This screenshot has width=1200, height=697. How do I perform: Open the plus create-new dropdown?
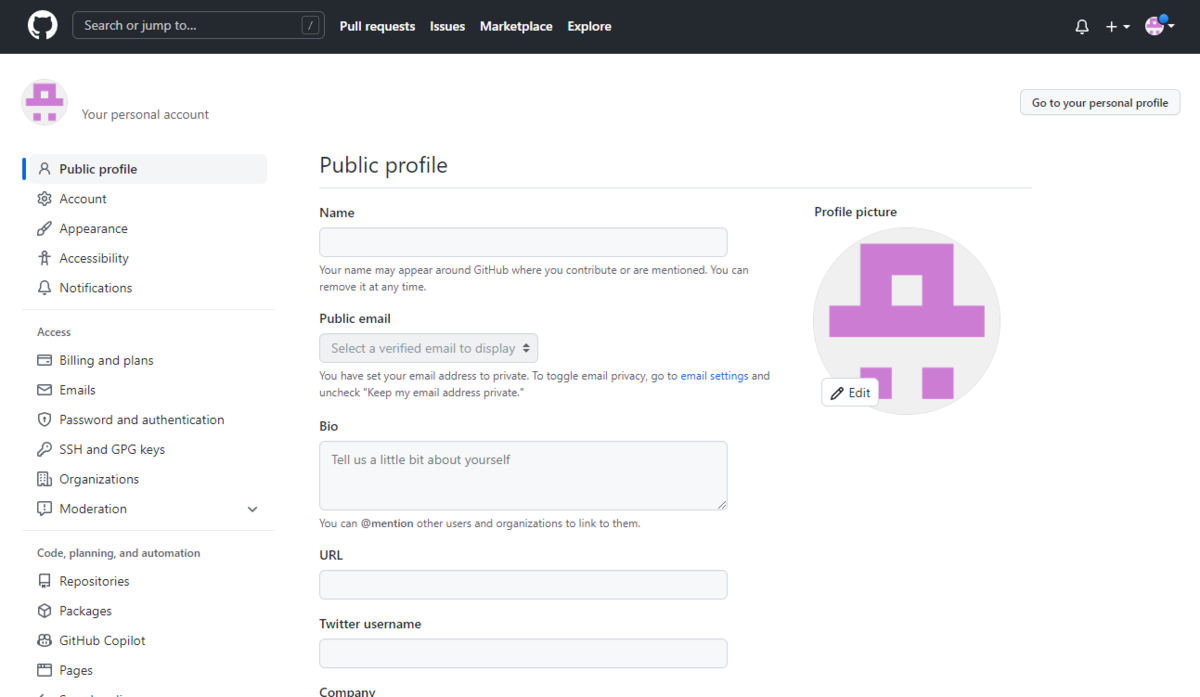pos(1117,27)
